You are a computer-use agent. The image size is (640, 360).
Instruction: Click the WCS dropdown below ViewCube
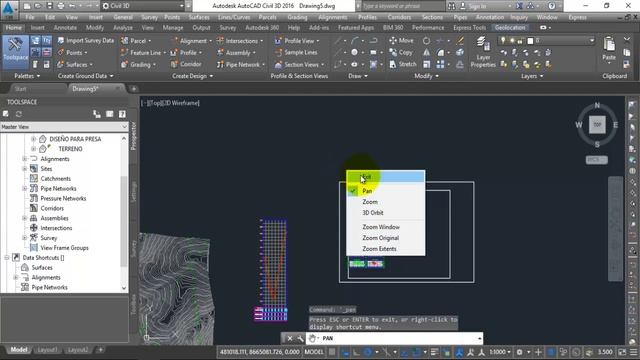point(597,160)
